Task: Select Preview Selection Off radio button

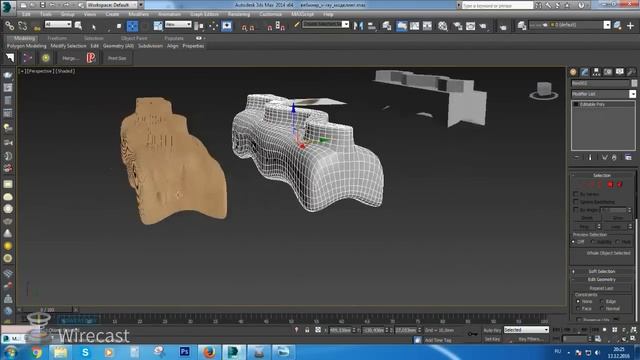Action: point(573,242)
